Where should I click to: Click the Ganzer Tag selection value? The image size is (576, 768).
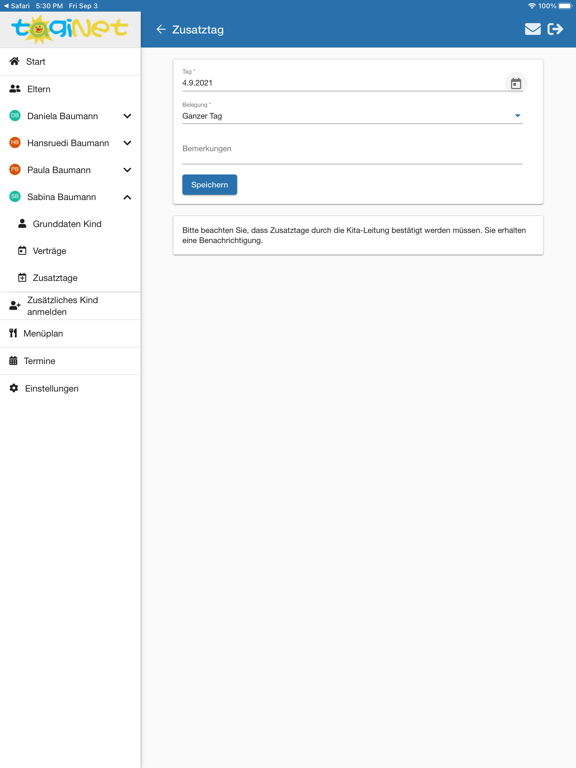coord(202,116)
